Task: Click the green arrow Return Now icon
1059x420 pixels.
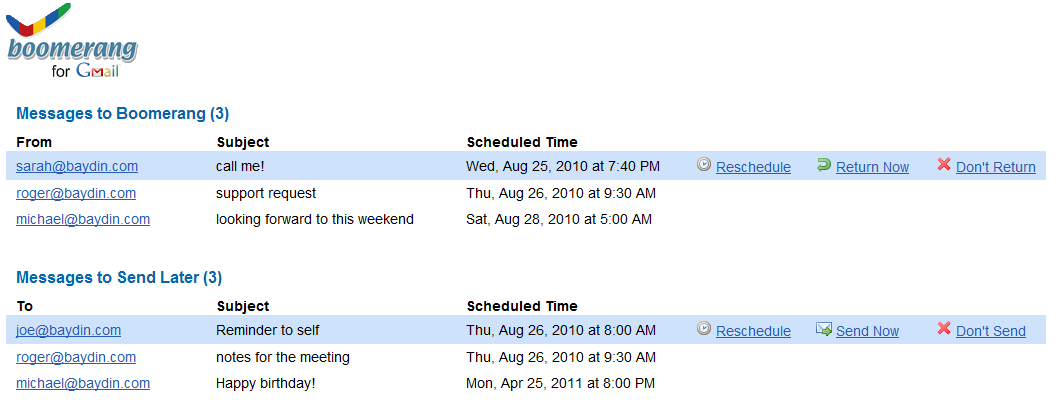Action: click(823, 165)
